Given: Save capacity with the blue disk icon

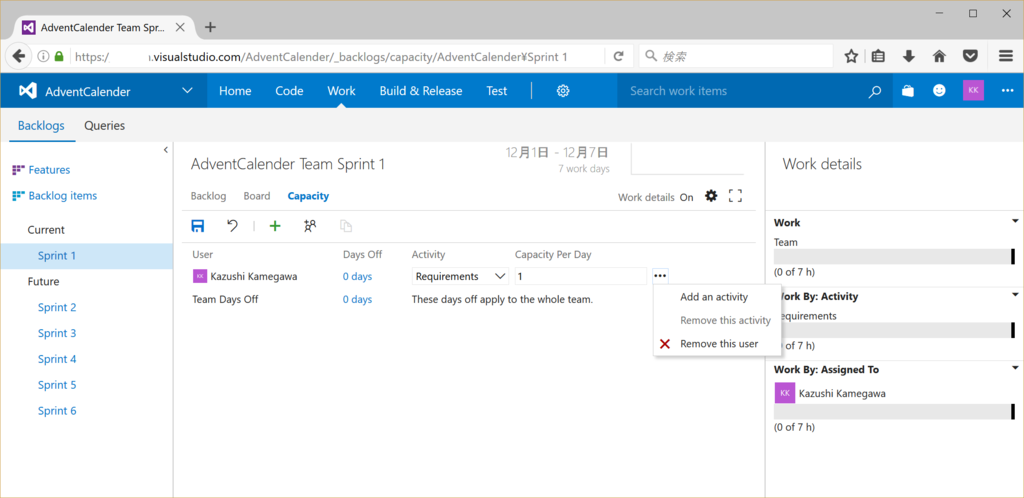Looking at the screenshot, I should click(x=197, y=226).
